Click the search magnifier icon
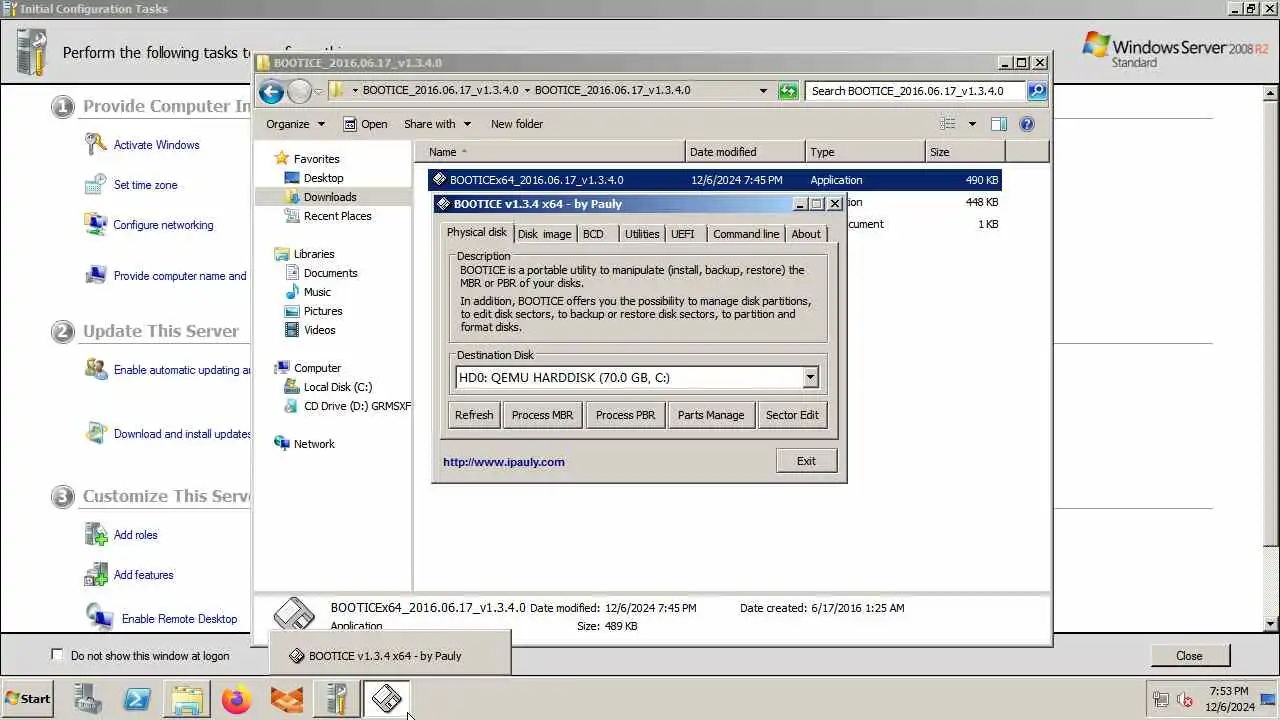This screenshot has width=1280, height=720. pyautogui.click(x=1036, y=91)
